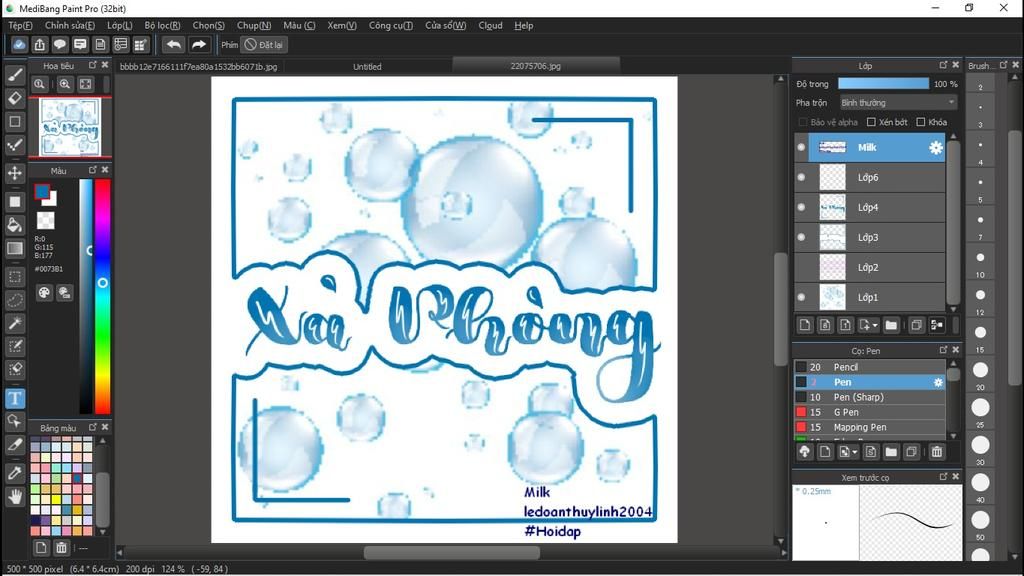Select the Magic Wand tool
The width and height of the screenshot is (1024, 576).
pyautogui.click(x=15, y=323)
